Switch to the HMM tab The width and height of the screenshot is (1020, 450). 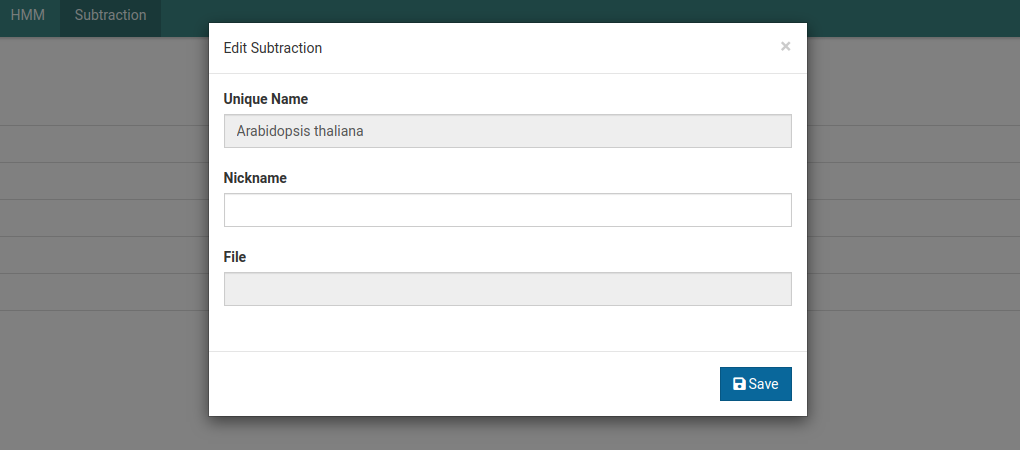[28, 15]
